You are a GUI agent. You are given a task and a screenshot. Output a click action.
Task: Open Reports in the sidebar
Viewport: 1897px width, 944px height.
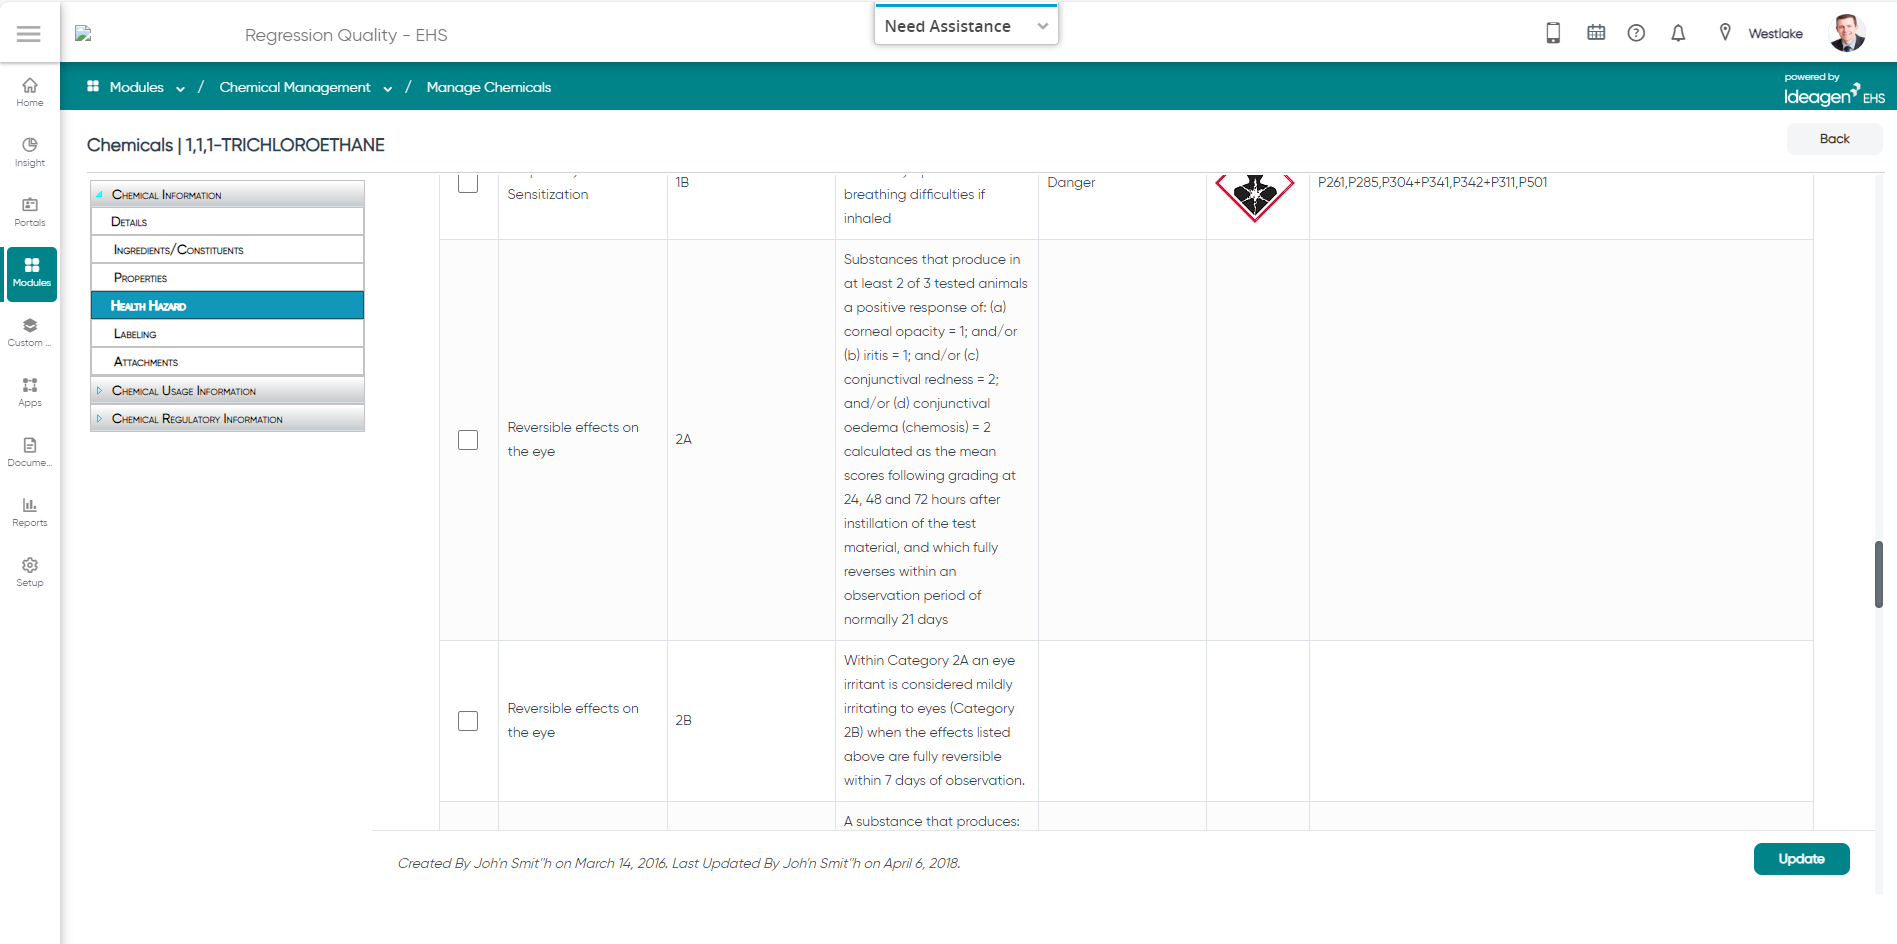click(x=30, y=512)
